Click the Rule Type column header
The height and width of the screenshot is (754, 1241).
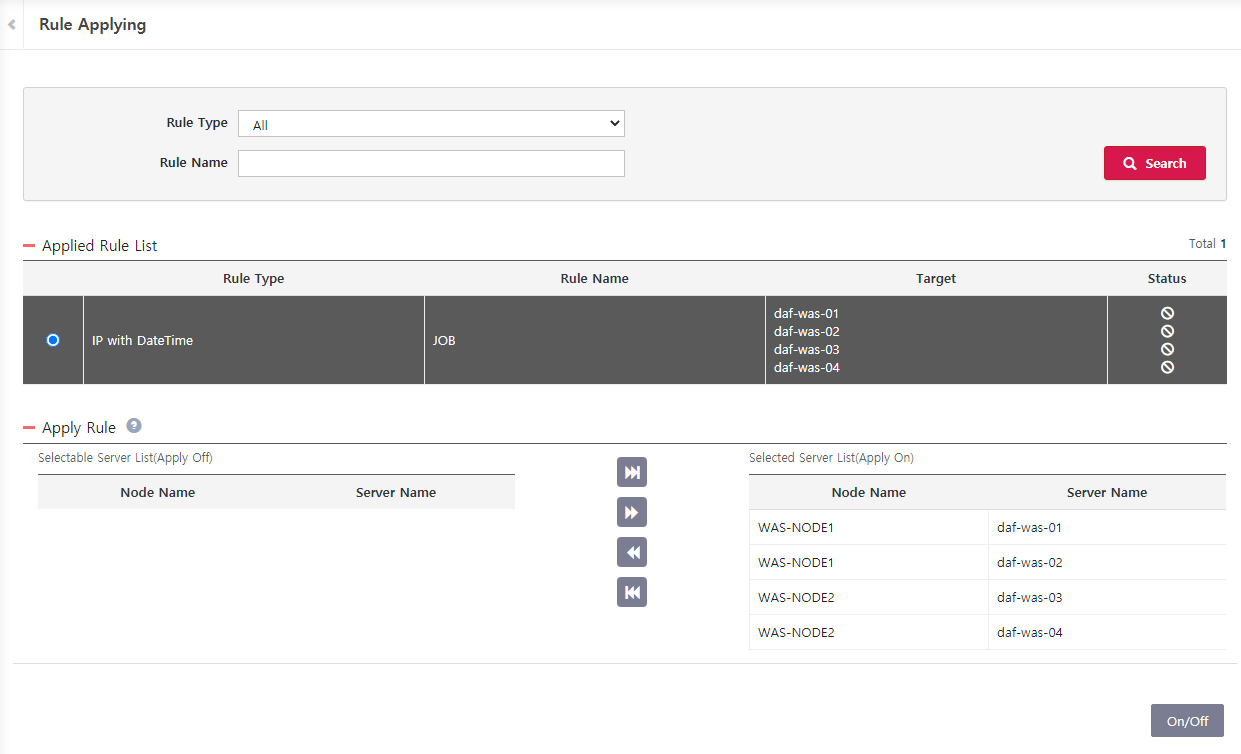click(x=253, y=278)
